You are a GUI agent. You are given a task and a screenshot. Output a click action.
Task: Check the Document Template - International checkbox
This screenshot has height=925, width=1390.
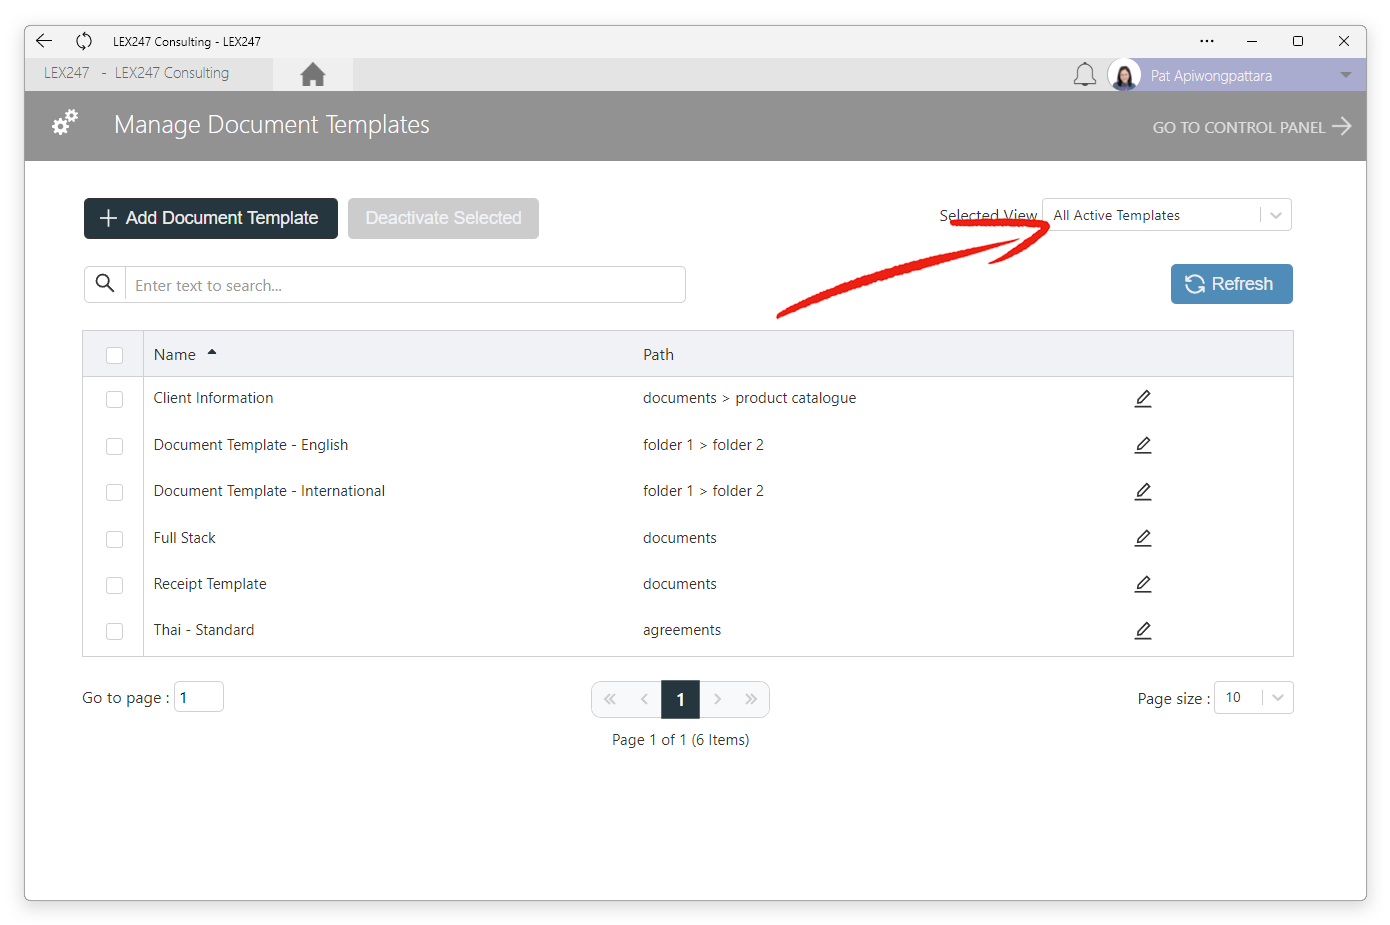[115, 492]
